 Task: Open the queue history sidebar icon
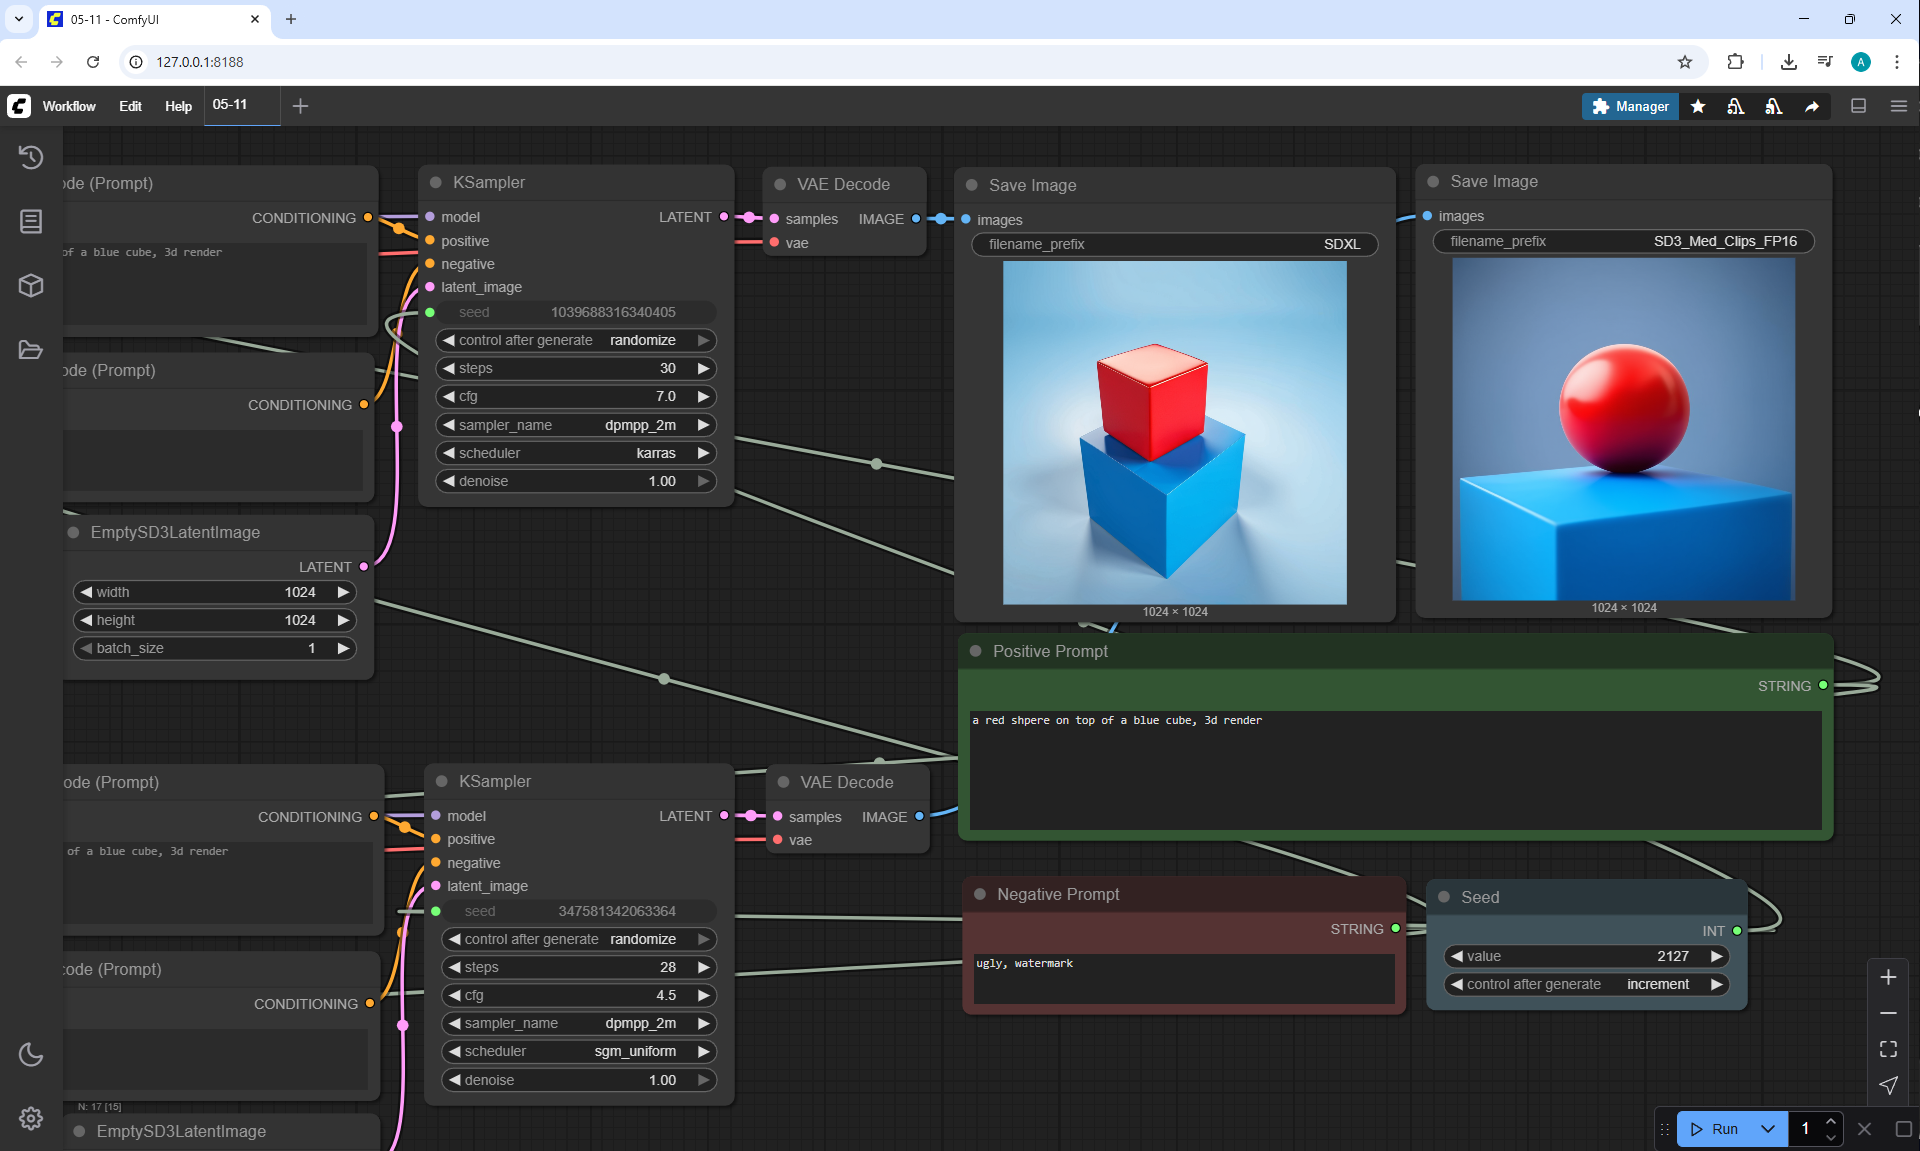click(x=31, y=157)
